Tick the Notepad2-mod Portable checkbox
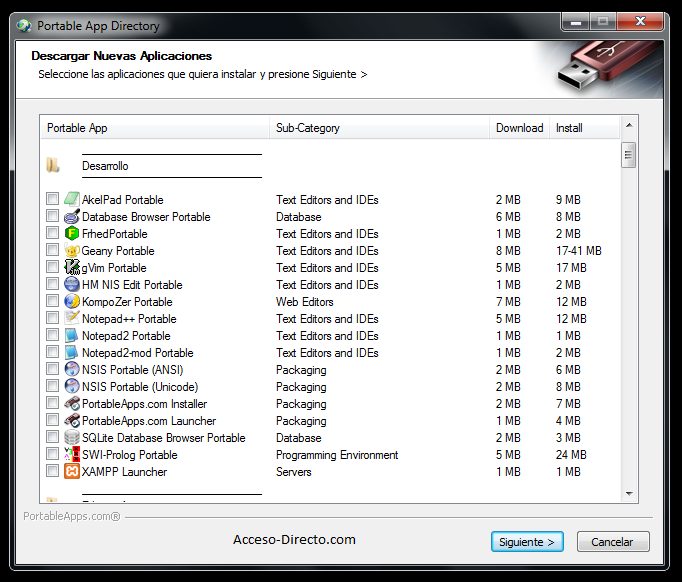Screen dimensions: 682x582 (x=52, y=351)
